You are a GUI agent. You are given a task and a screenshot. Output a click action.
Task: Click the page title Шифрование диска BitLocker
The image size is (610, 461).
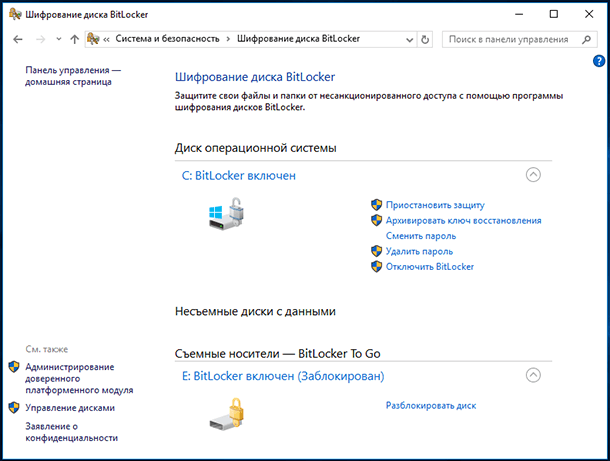point(255,77)
